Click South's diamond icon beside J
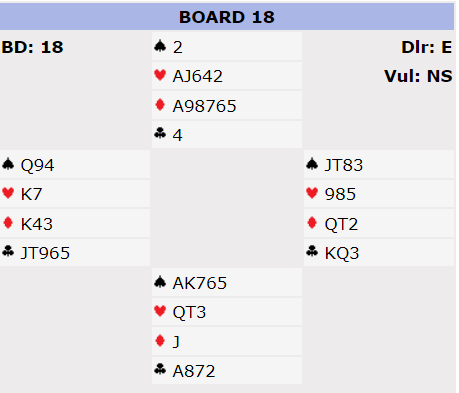Screen dimensions: 459x393 [x=160, y=341]
